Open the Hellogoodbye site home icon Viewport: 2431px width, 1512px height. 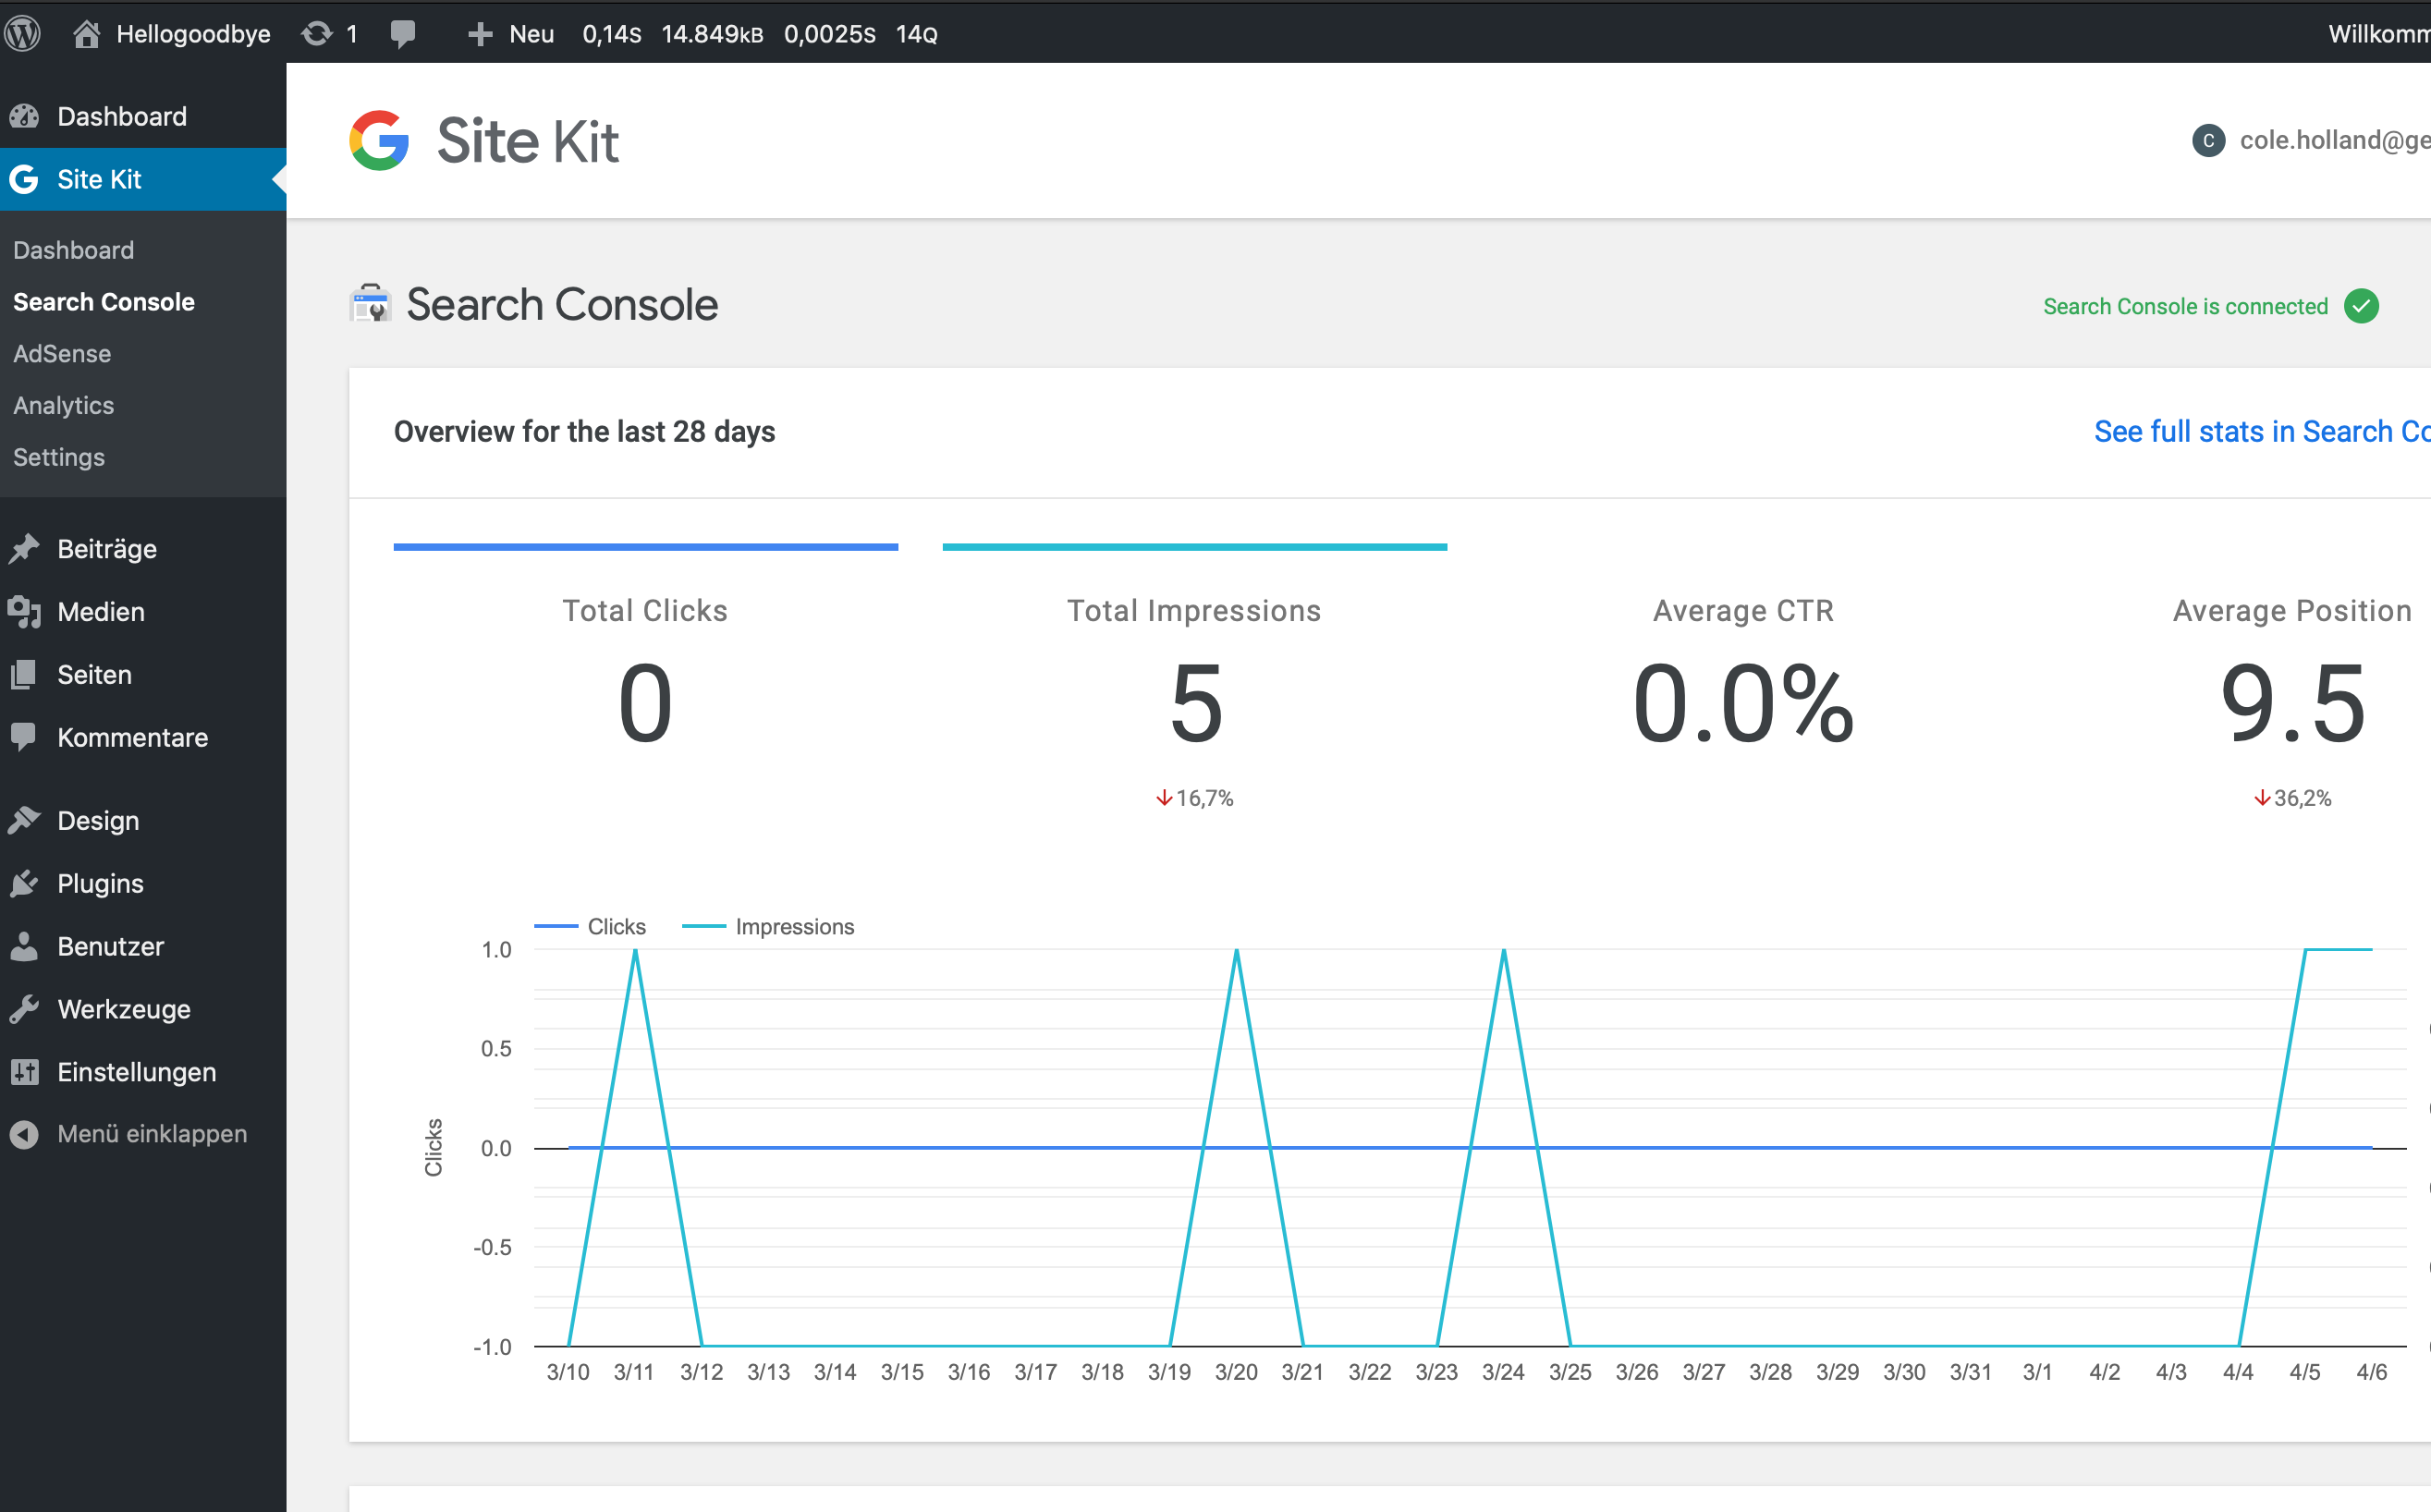[x=87, y=33]
